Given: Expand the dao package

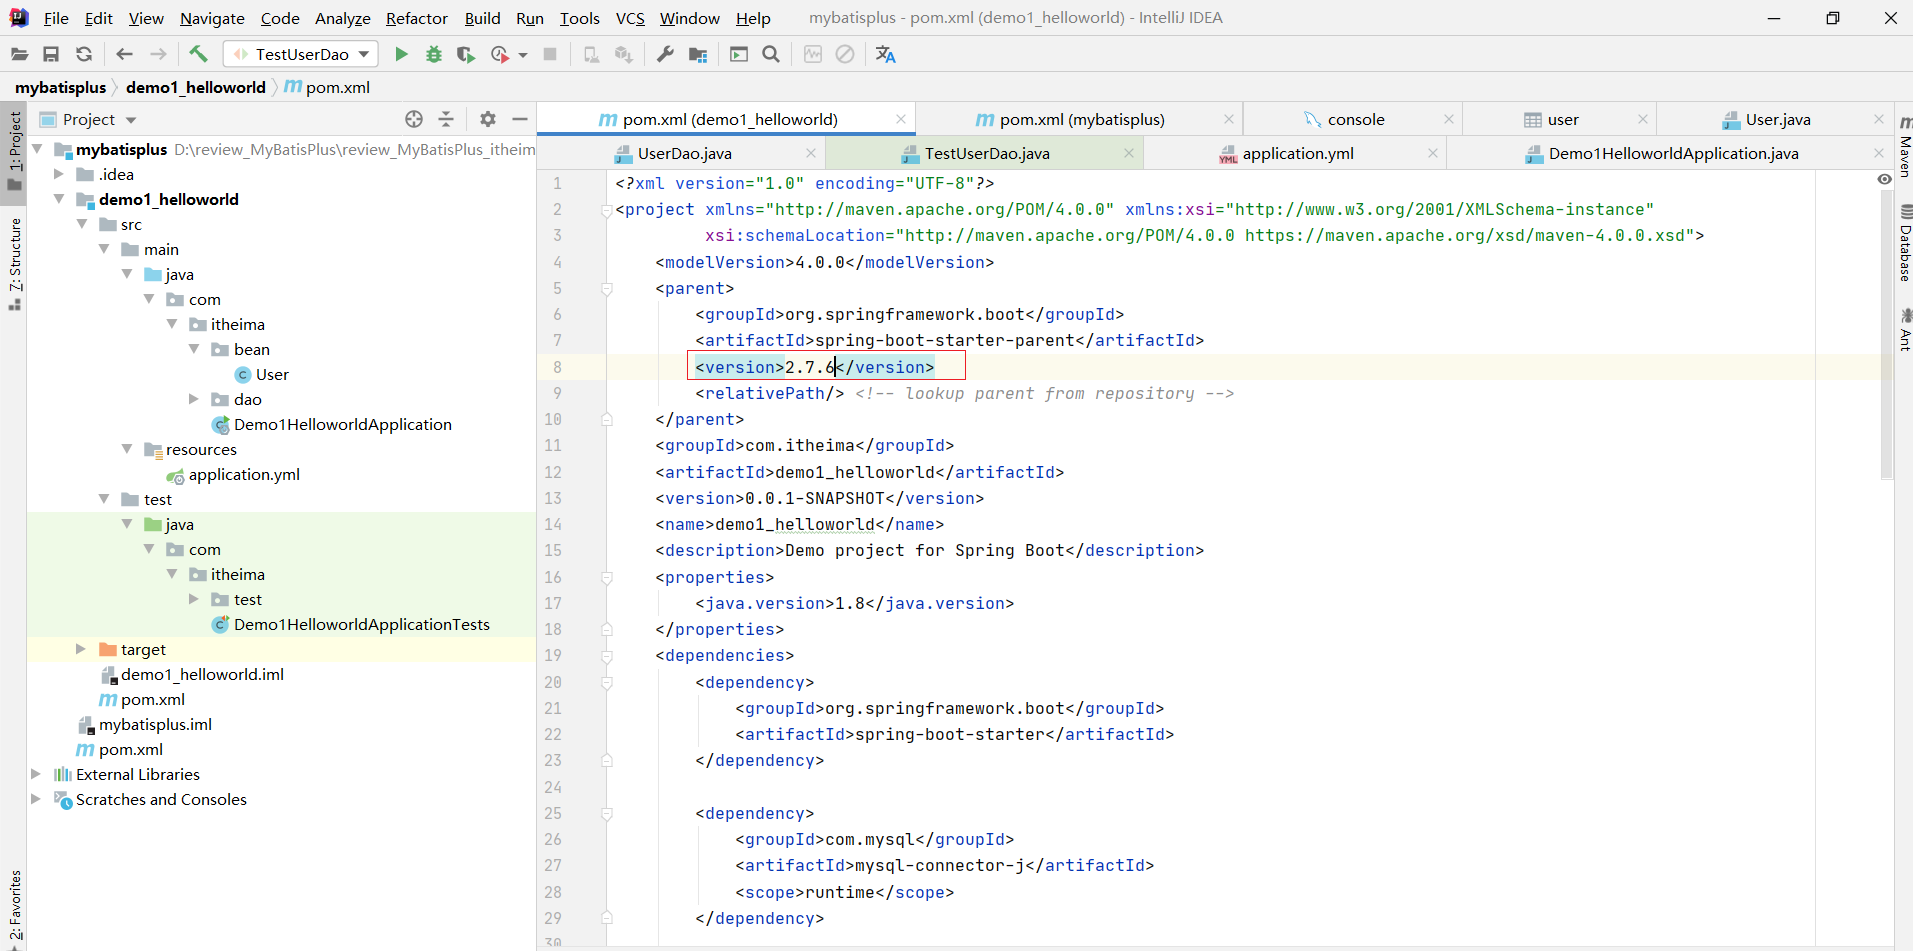Looking at the screenshot, I should tap(194, 399).
